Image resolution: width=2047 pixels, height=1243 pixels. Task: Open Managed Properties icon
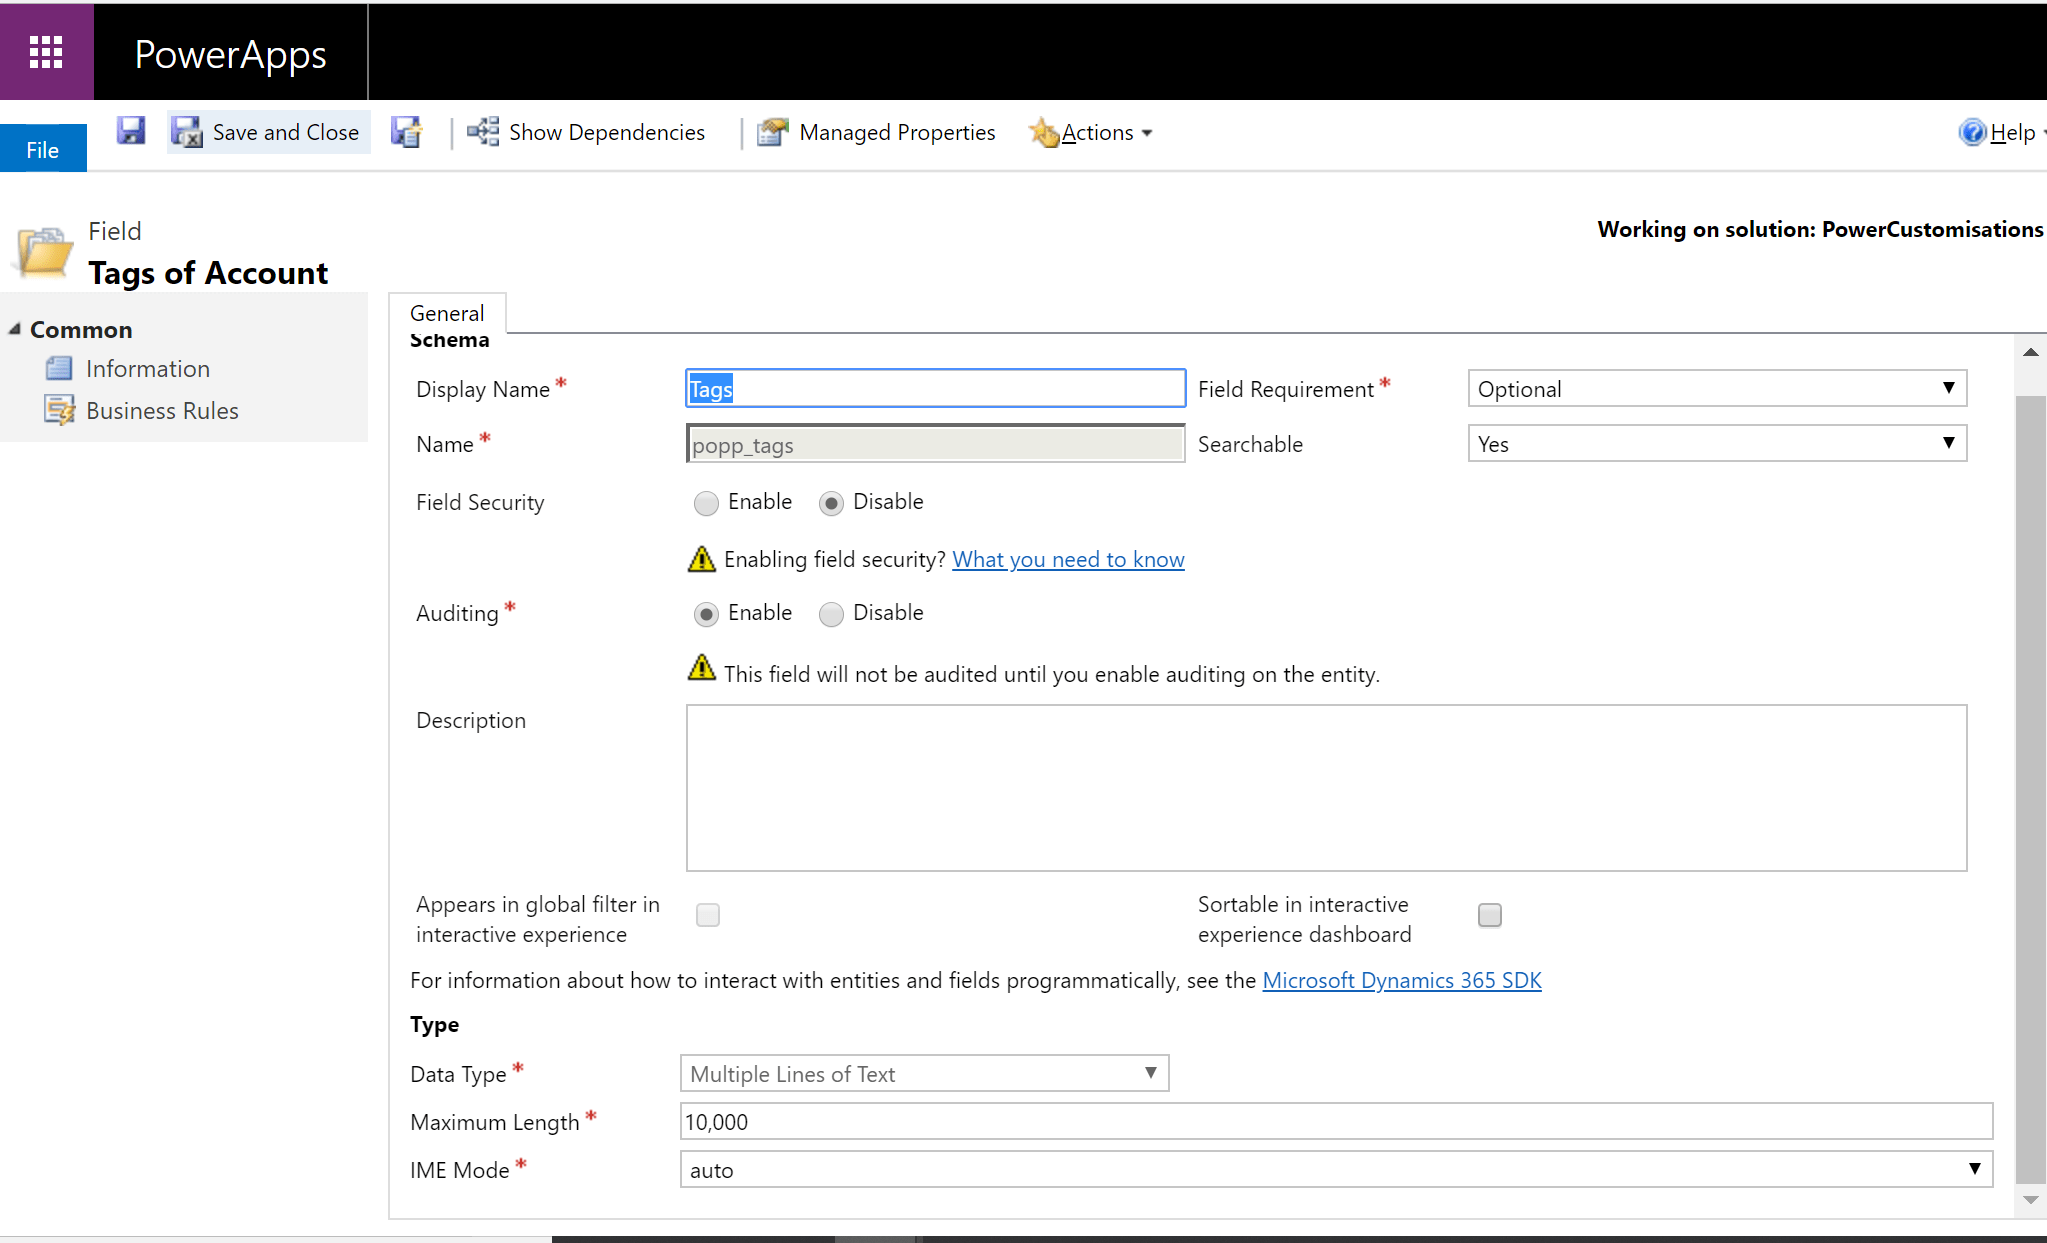[772, 132]
